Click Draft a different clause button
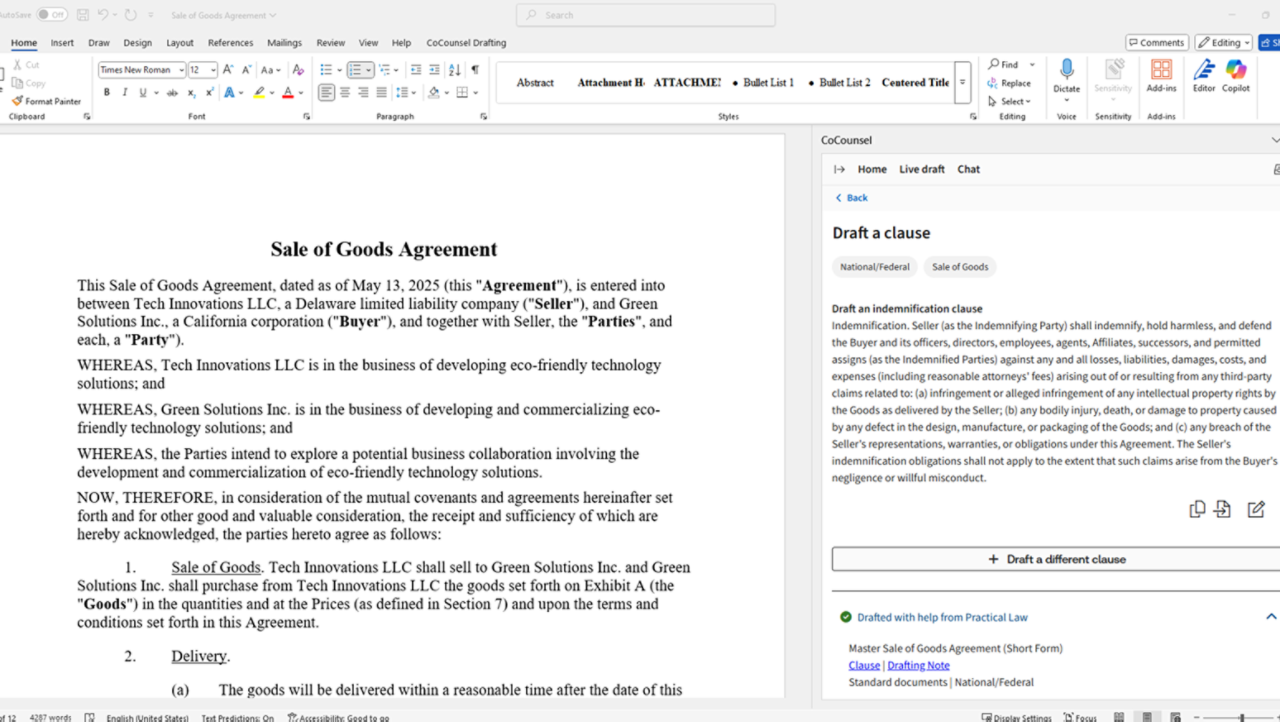The image size is (1280, 722). click(1057, 559)
